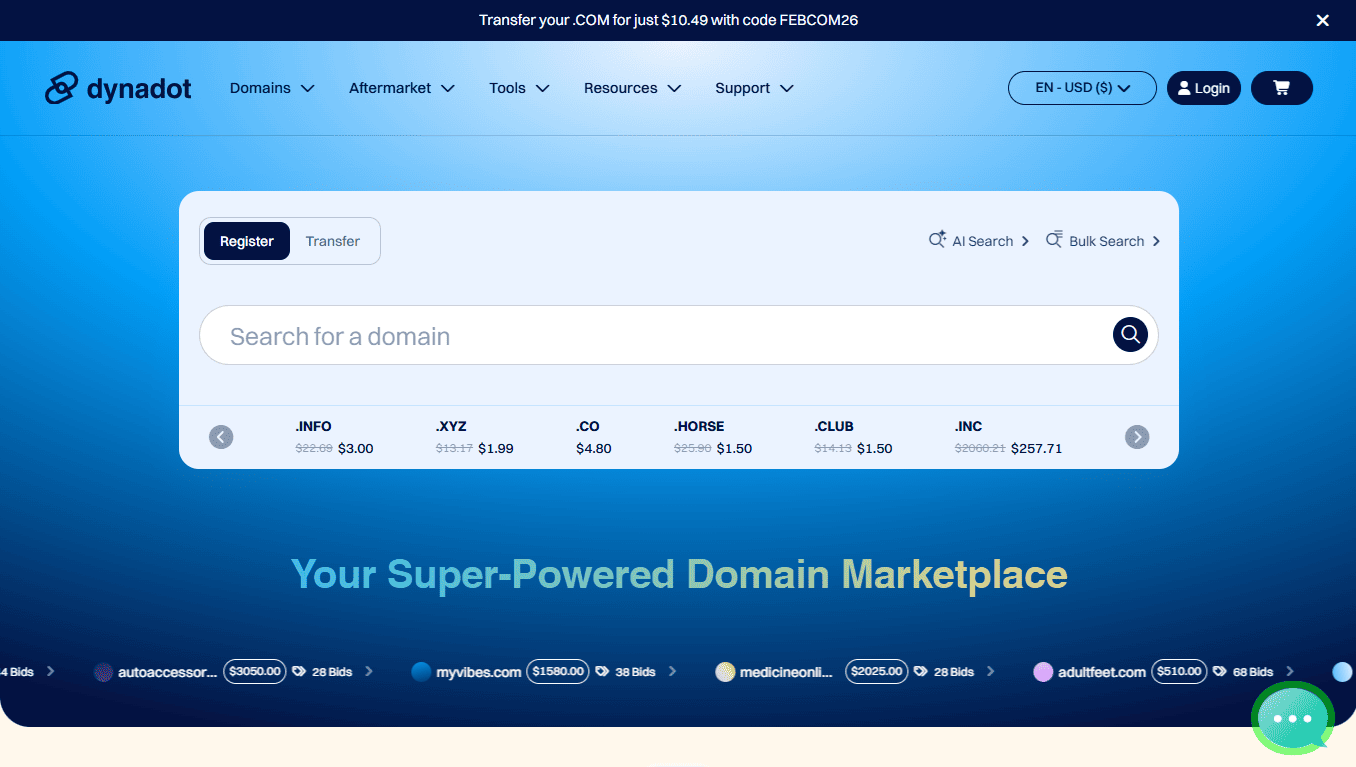Open AI Search sparkle icon link
The height and width of the screenshot is (767, 1356).
978,241
